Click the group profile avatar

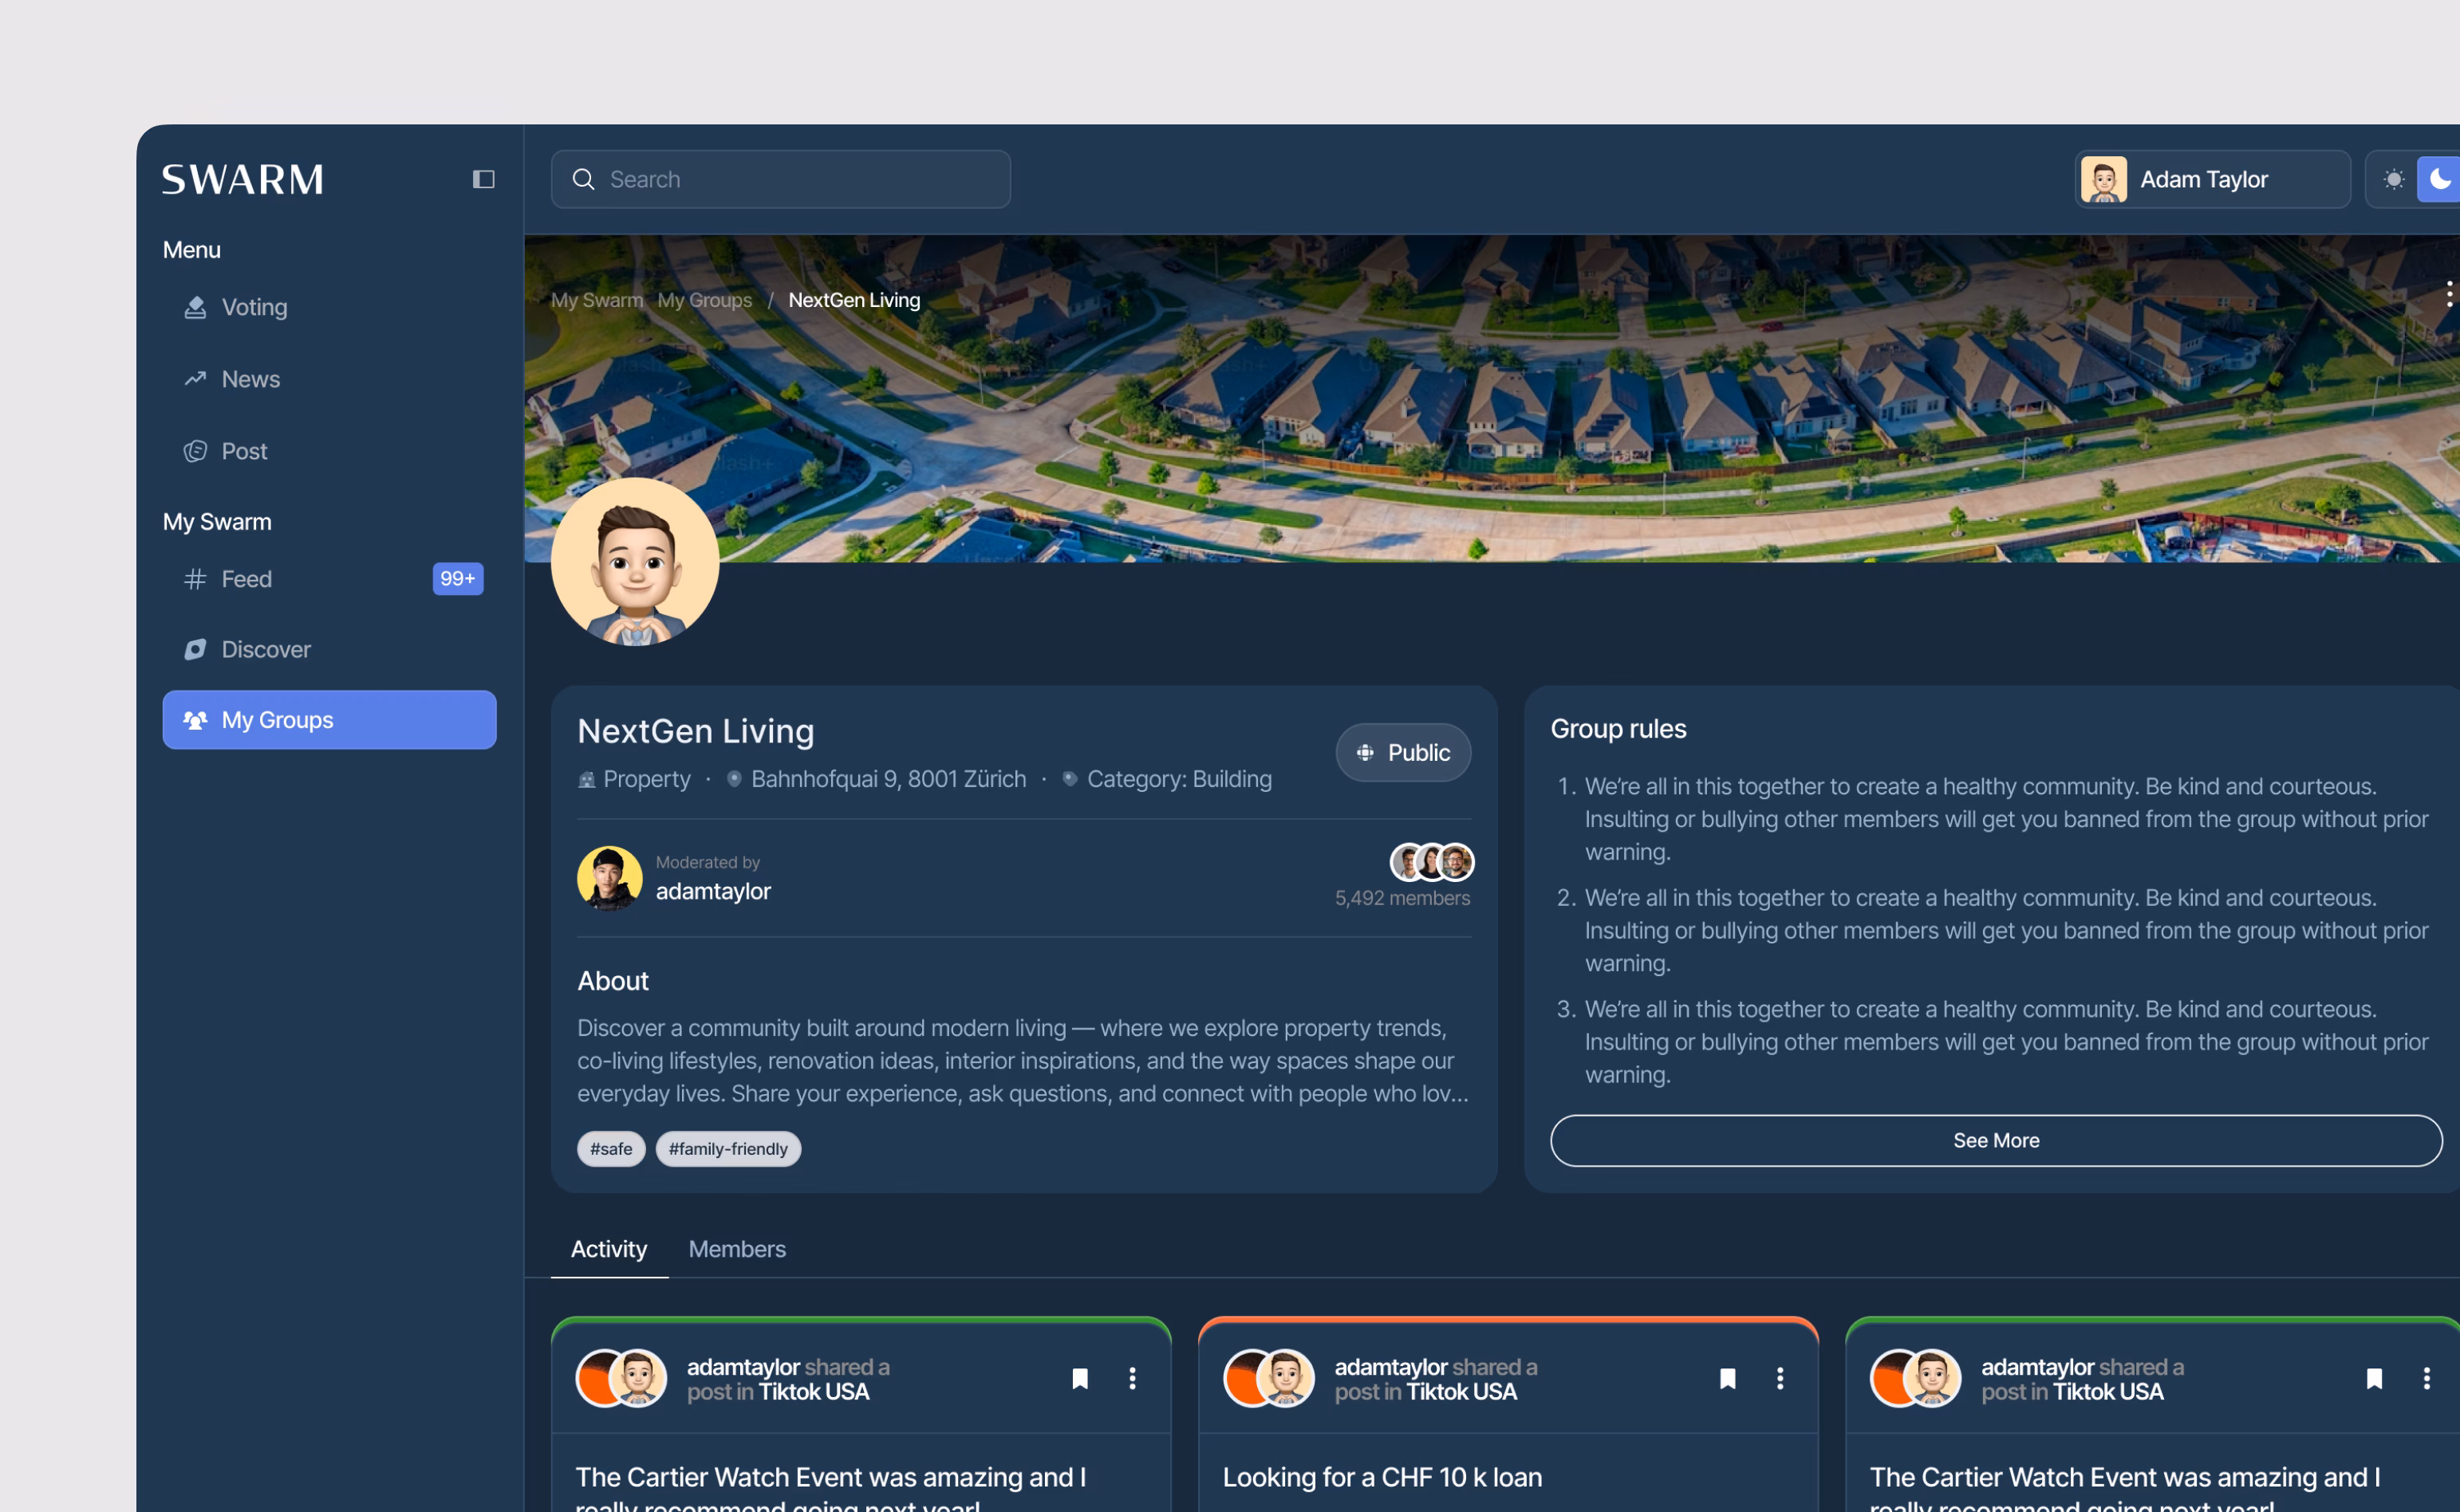coord(635,562)
